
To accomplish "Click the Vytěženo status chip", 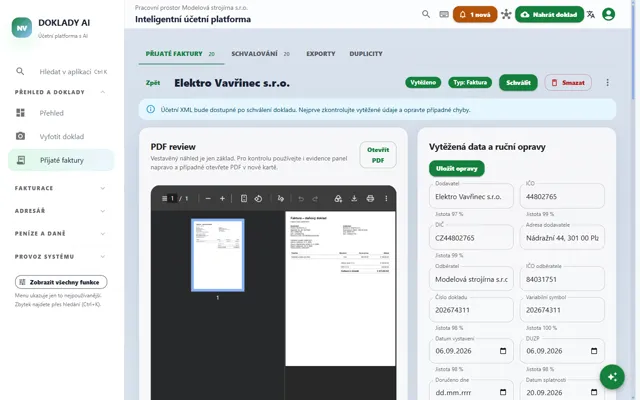I will (423, 82).
